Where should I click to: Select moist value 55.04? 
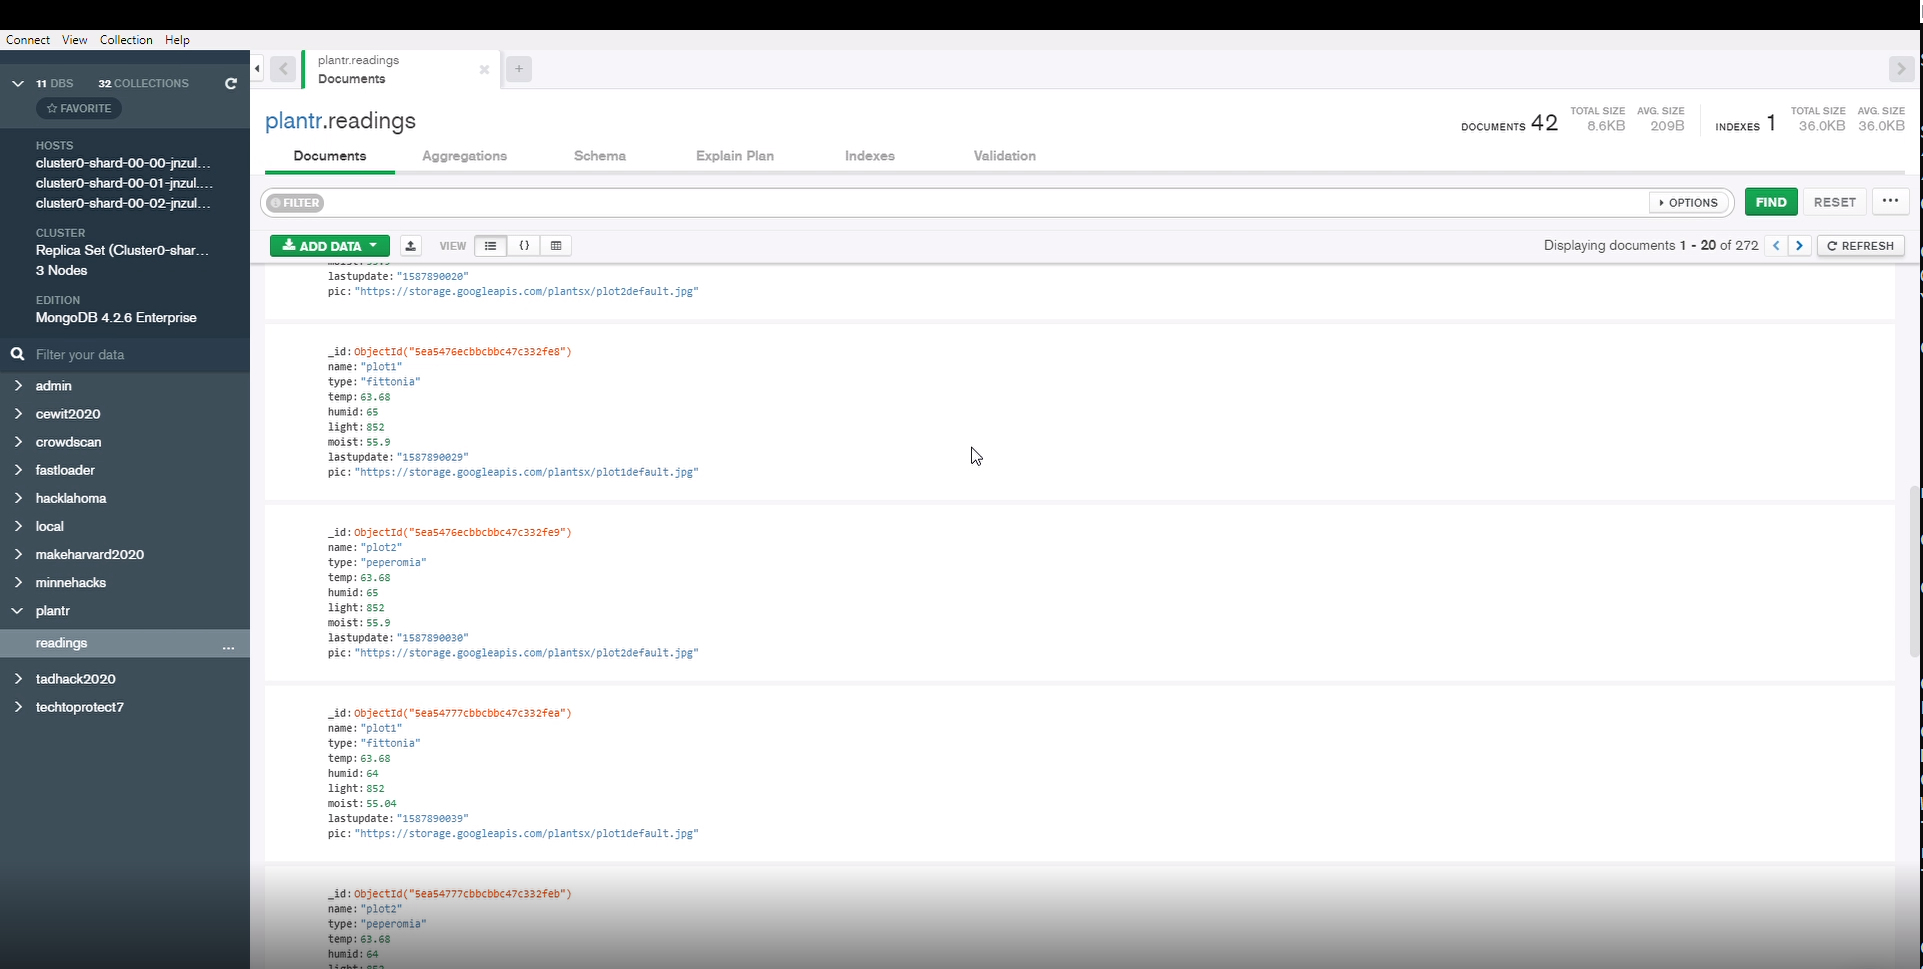click(x=381, y=803)
